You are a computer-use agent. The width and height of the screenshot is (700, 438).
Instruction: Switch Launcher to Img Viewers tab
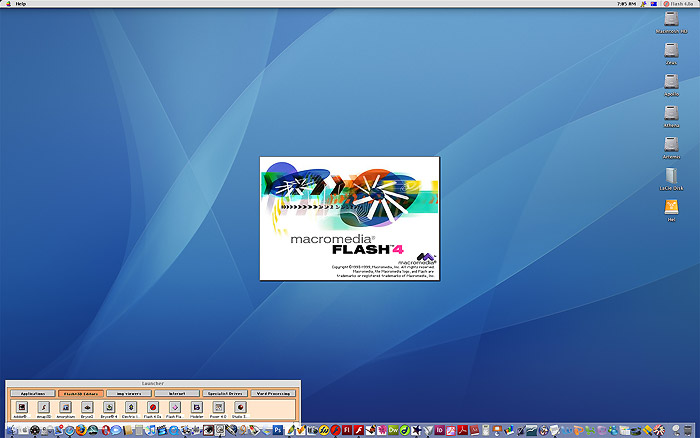(129, 393)
